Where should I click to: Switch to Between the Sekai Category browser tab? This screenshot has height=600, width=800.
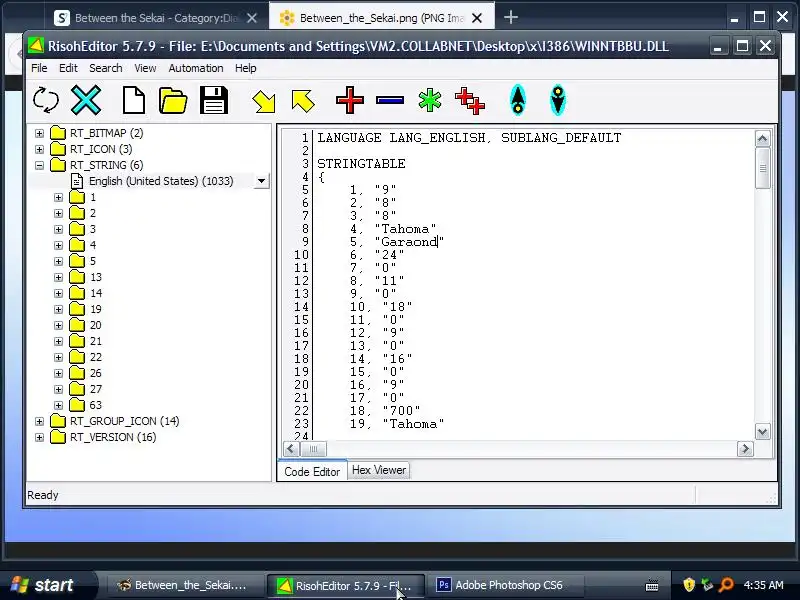156,18
